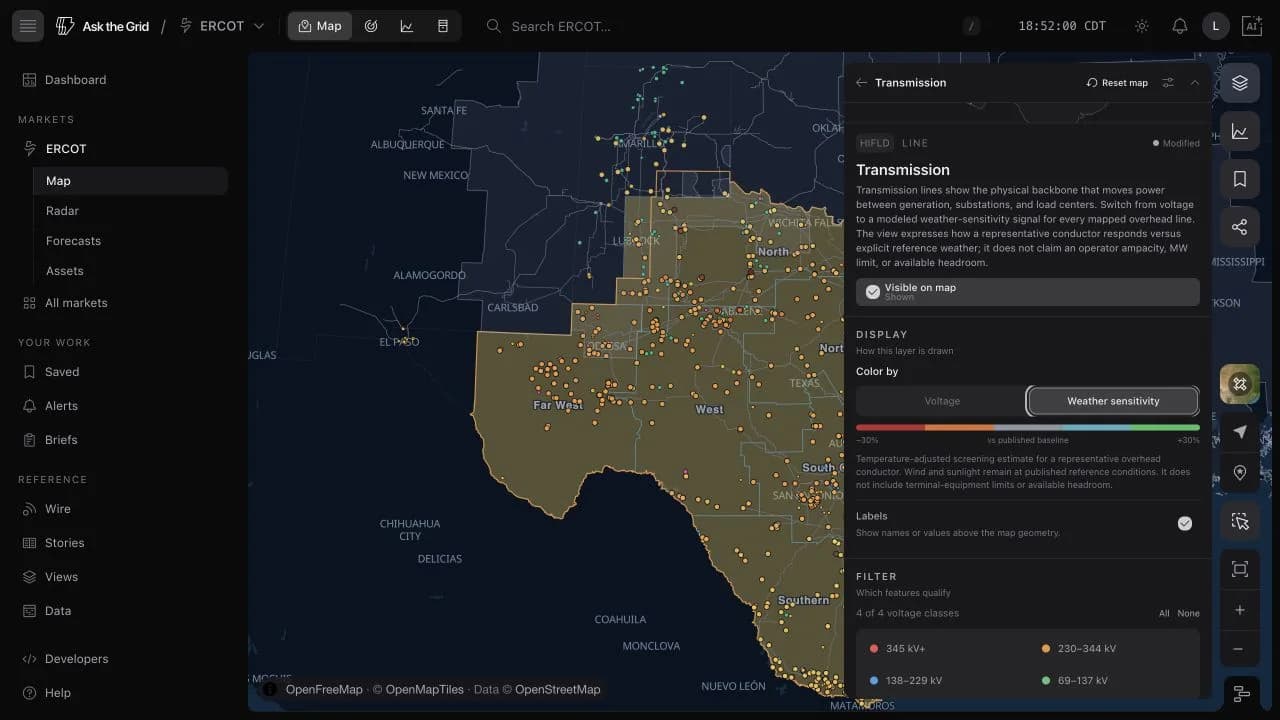This screenshot has width=1280, height=720.
Task: Click the bookmark icon on map toolbar
Action: coord(1240,179)
